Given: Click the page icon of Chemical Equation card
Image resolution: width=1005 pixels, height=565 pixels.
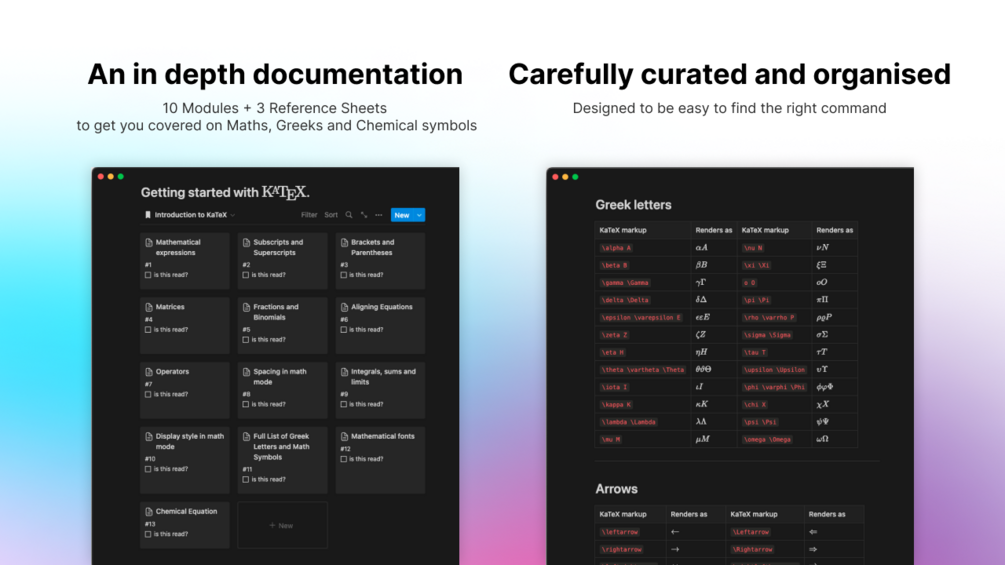Looking at the screenshot, I should [149, 512].
